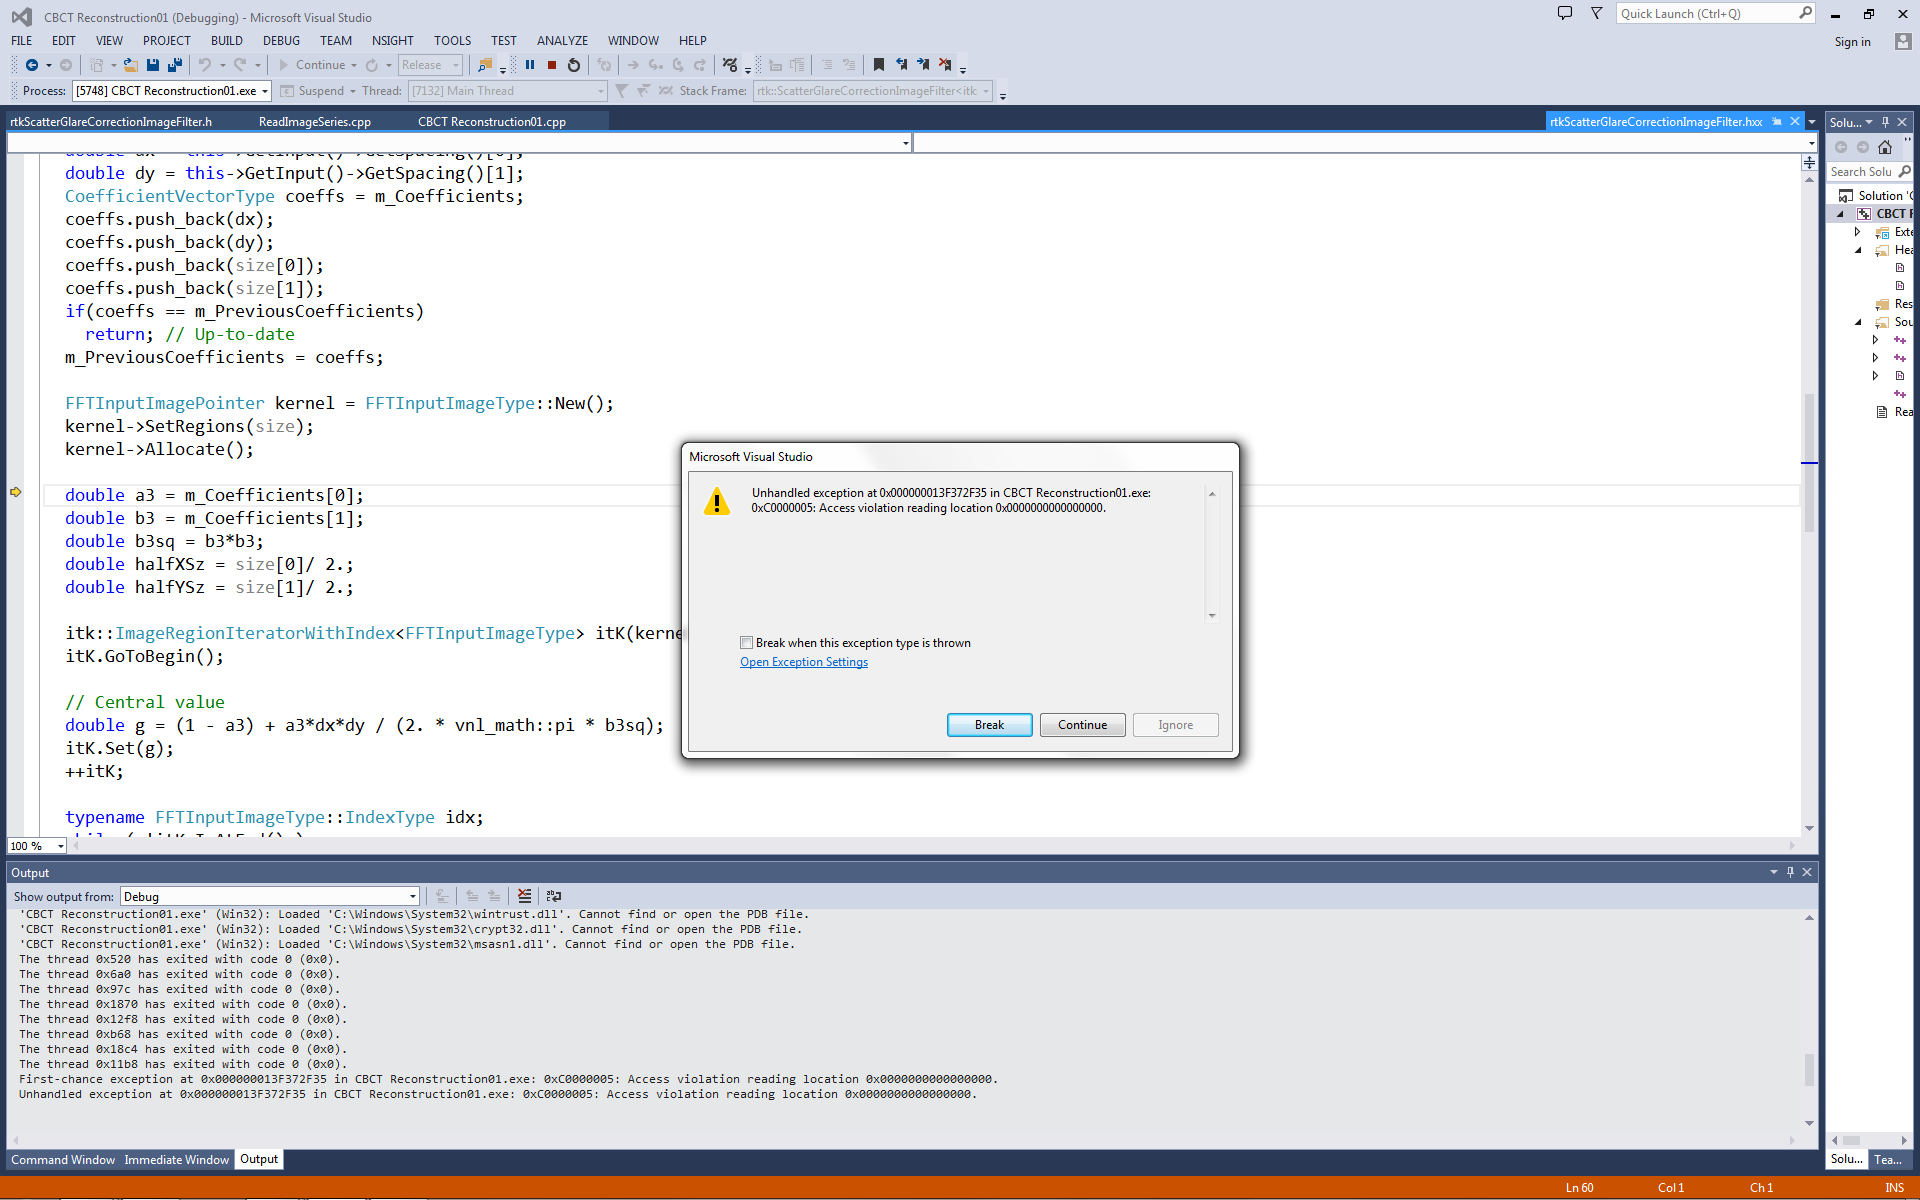Switch to ReadImageSeries.cpp tab
1920x1200 pixels.
[x=315, y=122]
